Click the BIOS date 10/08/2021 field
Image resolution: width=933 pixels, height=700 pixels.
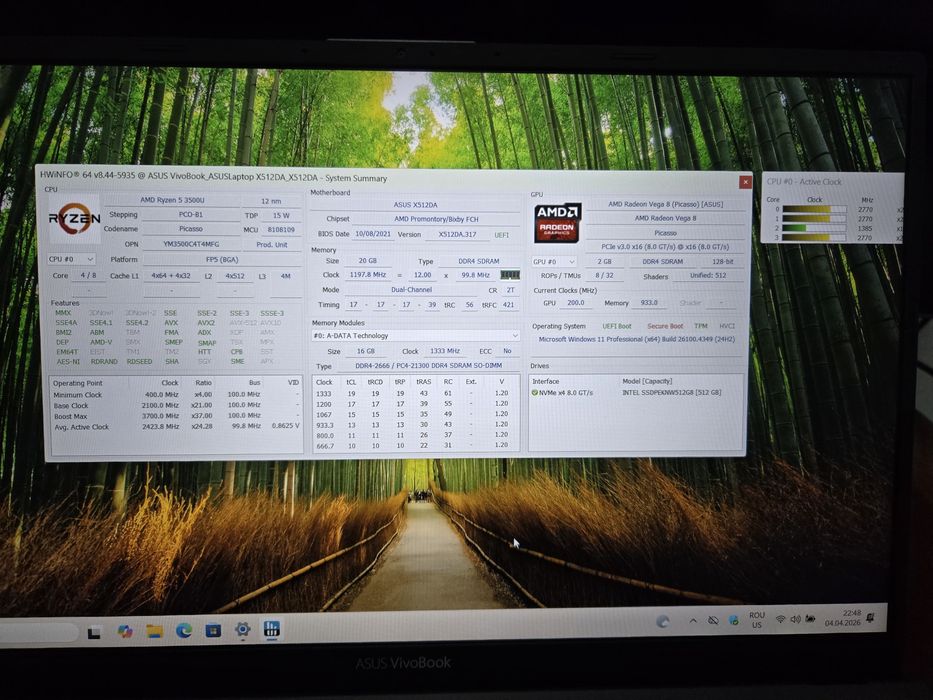373,234
